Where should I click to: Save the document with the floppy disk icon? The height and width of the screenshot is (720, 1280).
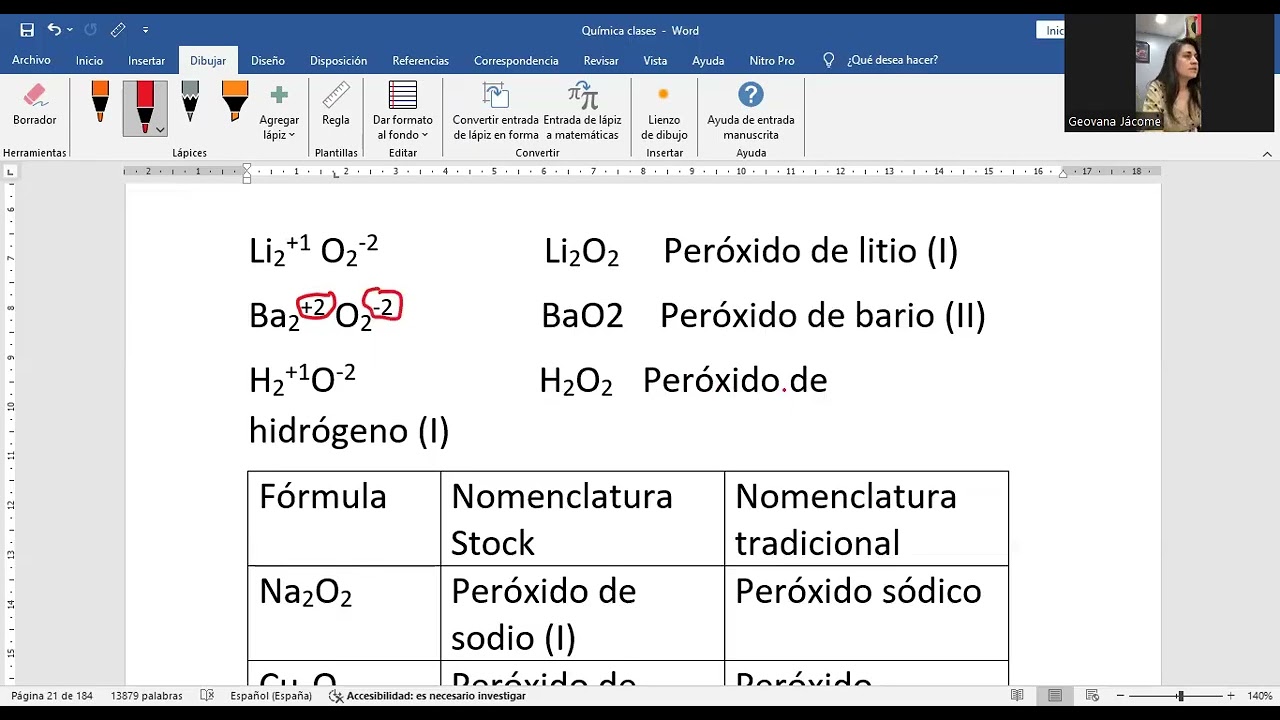[27, 30]
